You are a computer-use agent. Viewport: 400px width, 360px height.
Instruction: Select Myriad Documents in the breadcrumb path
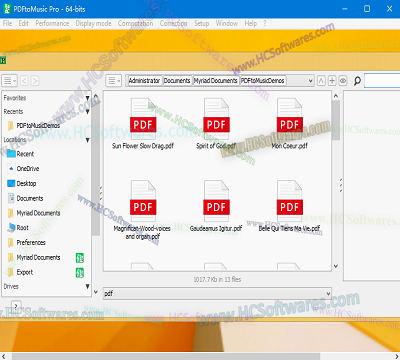(216, 81)
